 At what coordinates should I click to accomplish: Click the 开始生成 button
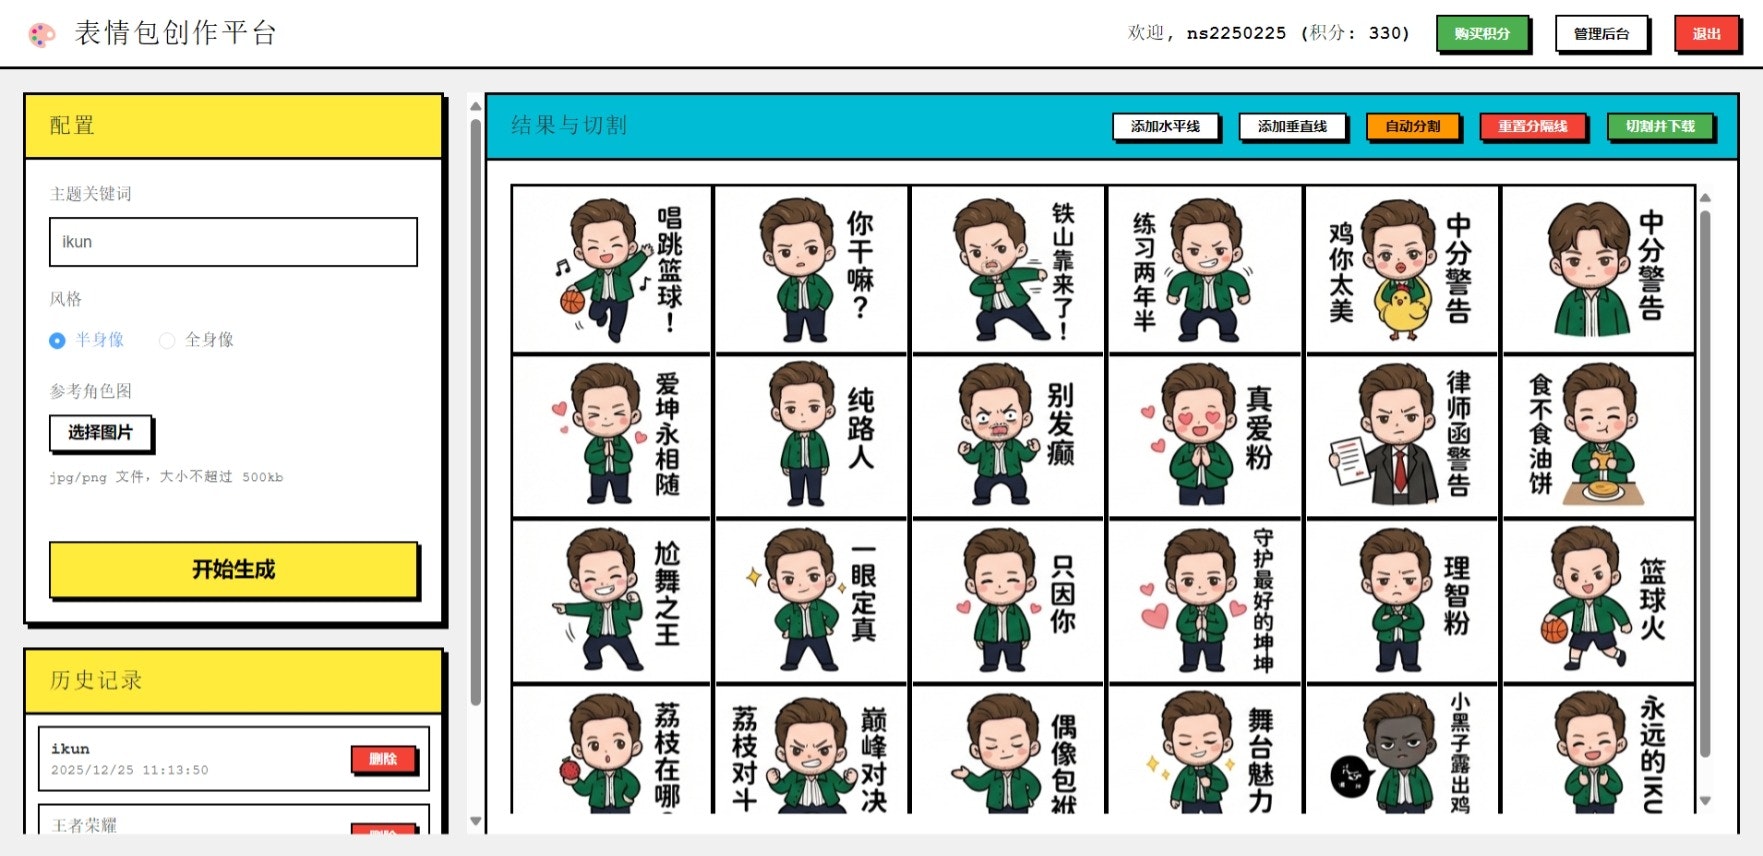point(233,569)
